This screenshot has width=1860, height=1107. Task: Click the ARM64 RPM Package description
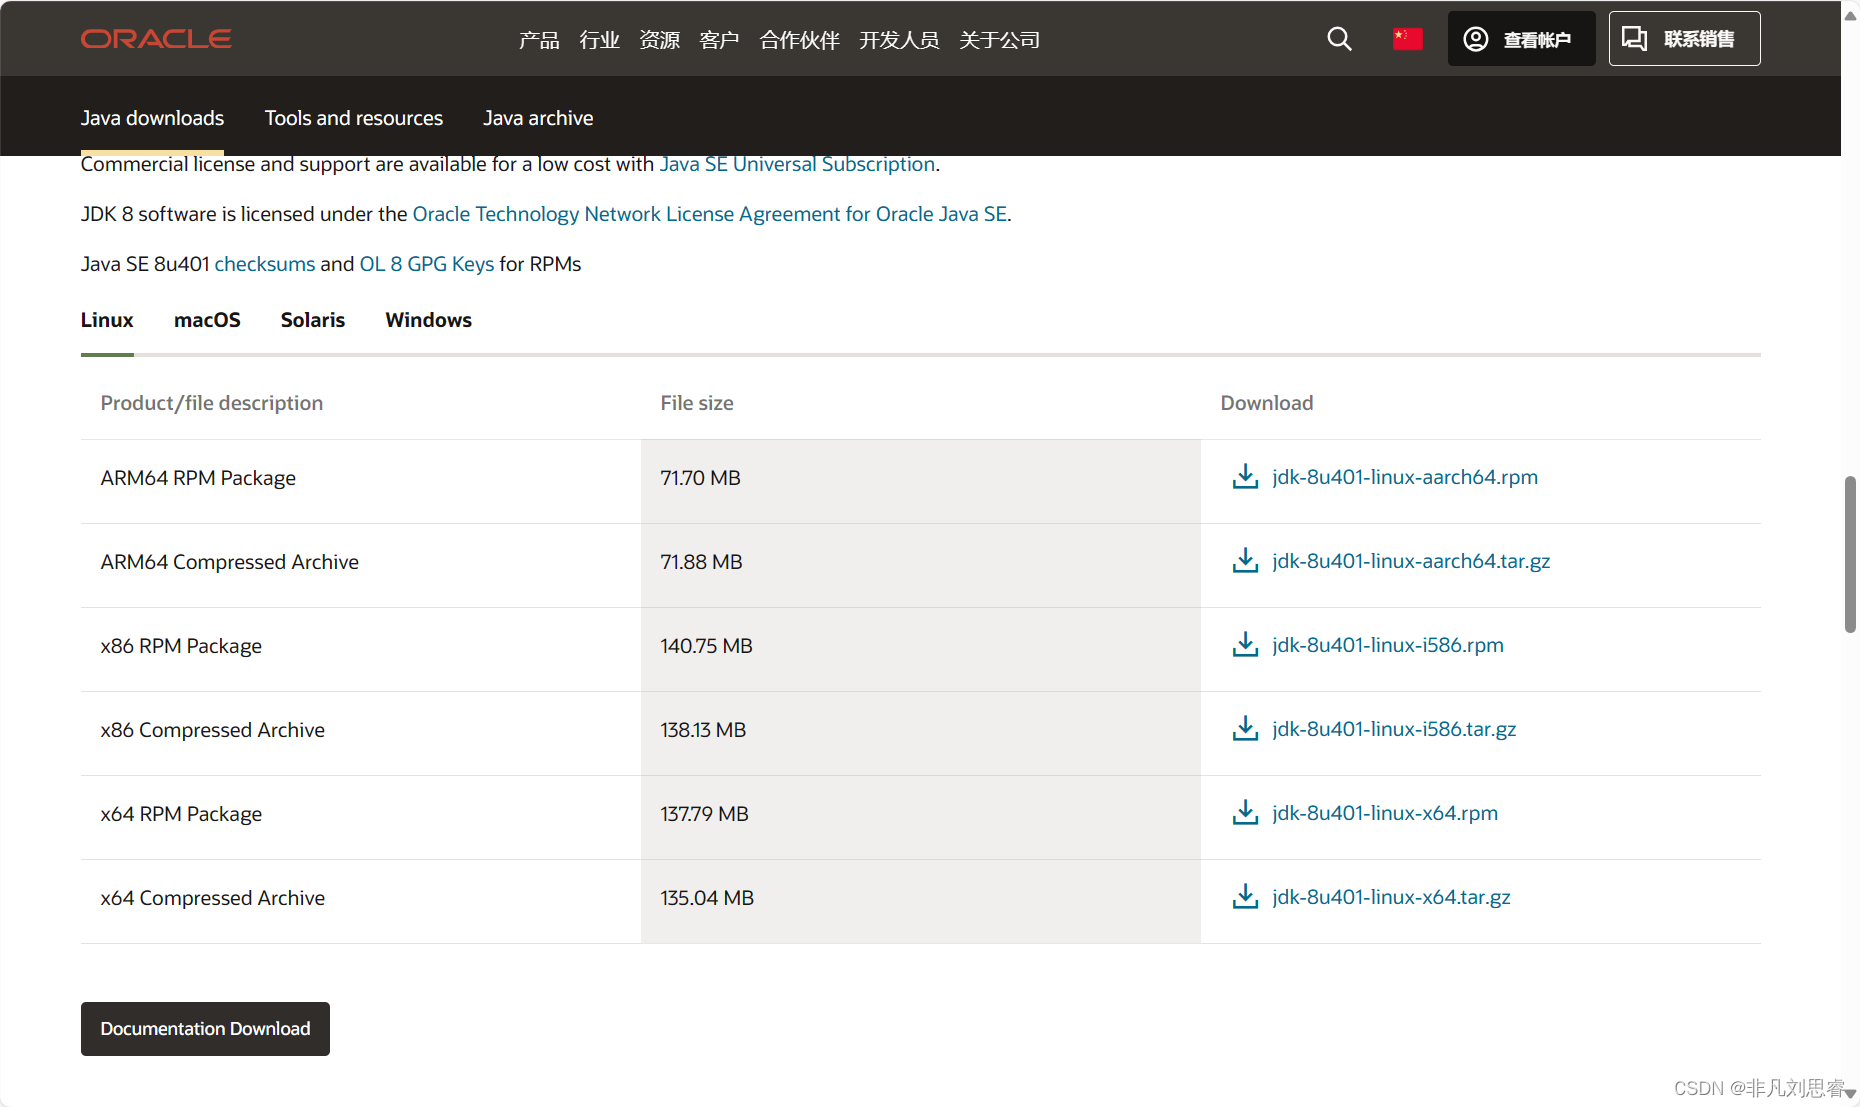(x=198, y=478)
